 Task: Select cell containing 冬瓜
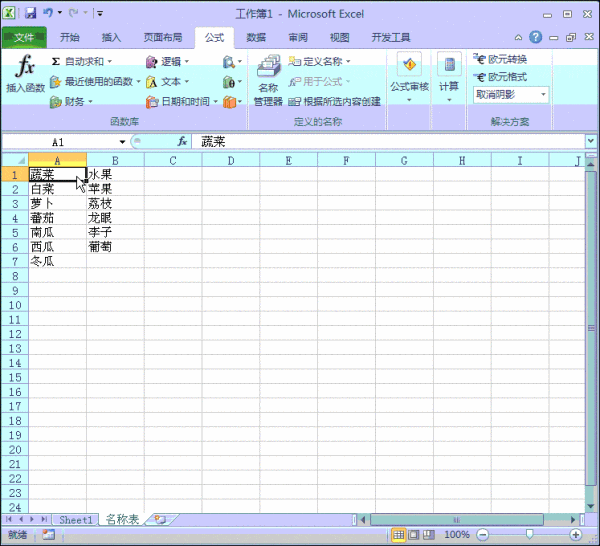pyautogui.click(x=57, y=261)
